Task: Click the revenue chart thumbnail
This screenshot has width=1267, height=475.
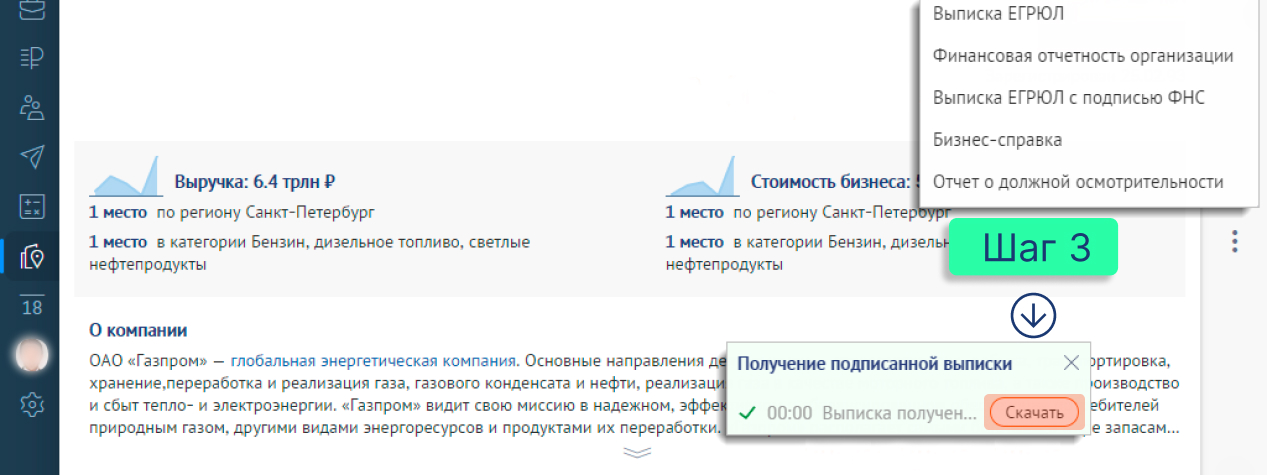Action: (x=126, y=176)
